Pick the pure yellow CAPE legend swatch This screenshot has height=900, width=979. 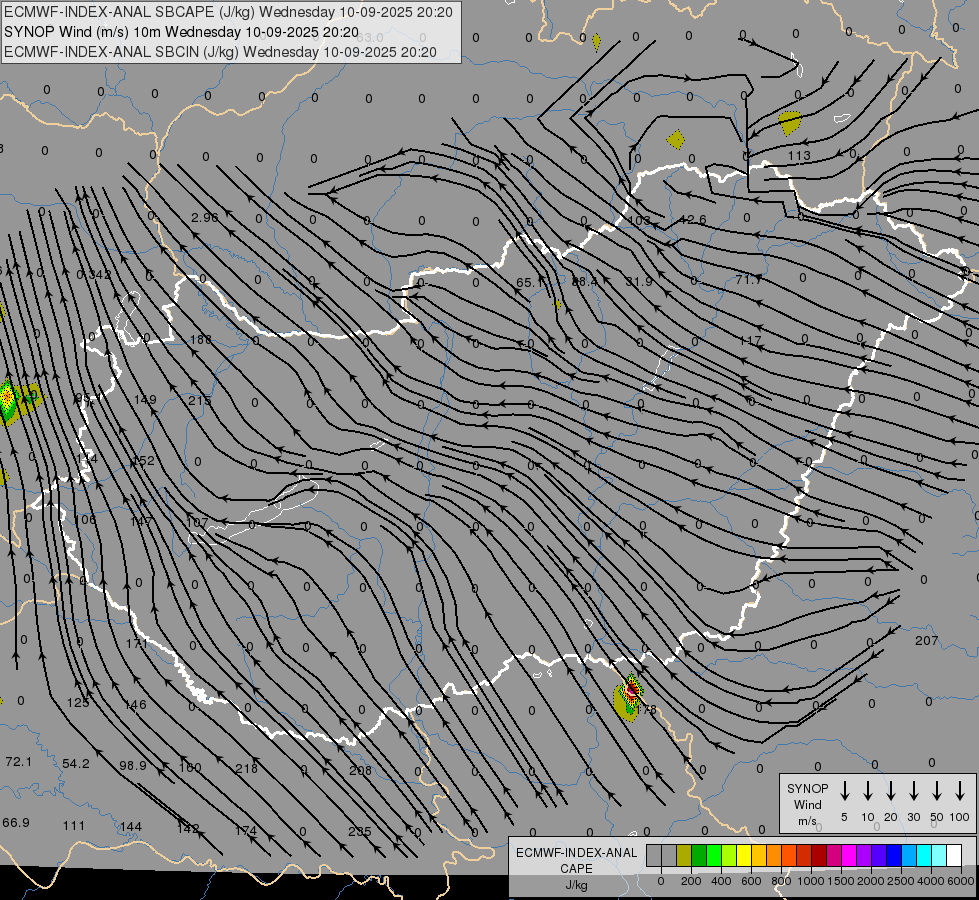[744, 856]
